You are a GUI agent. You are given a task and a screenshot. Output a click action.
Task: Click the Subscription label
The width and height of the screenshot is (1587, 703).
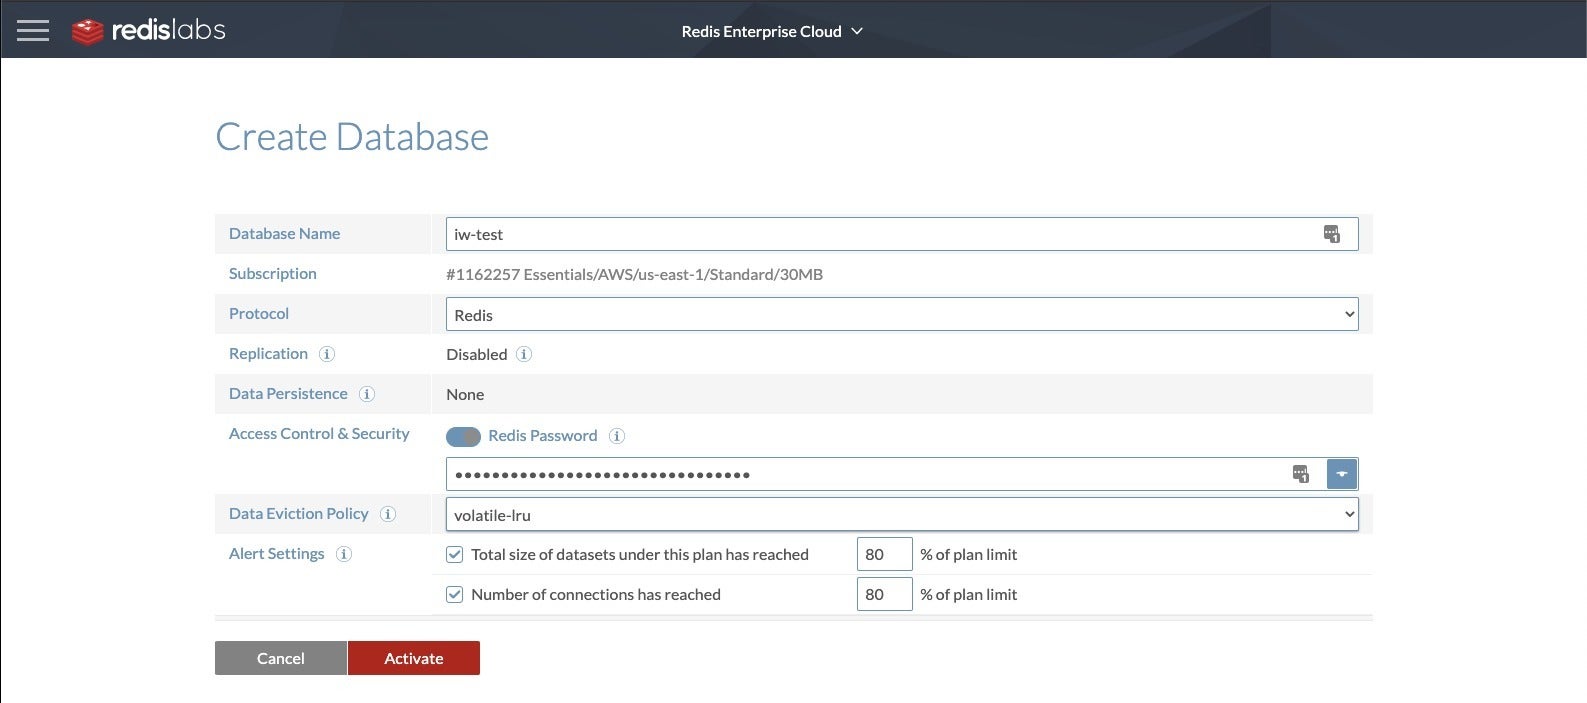click(x=273, y=273)
